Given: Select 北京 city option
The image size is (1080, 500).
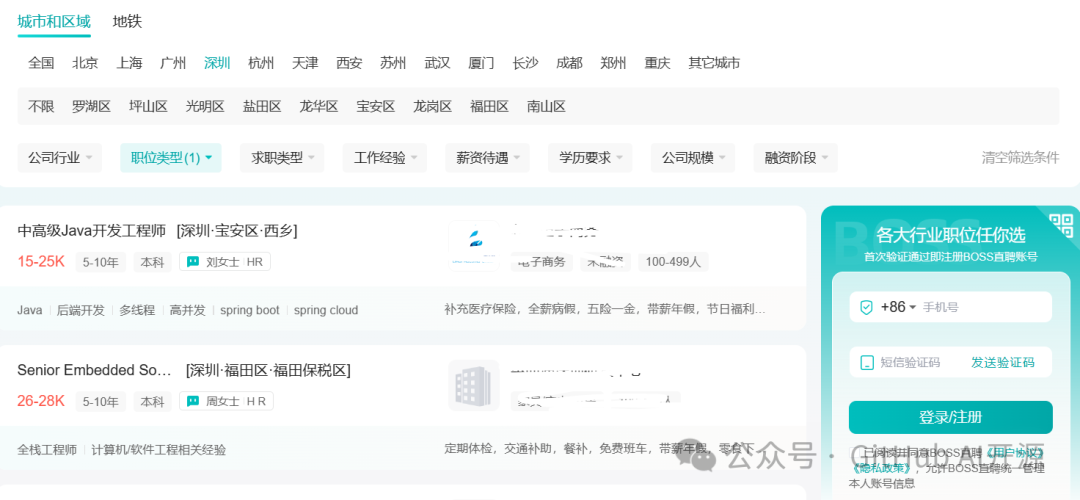Looking at the screenshot, I should pos(85,63).
